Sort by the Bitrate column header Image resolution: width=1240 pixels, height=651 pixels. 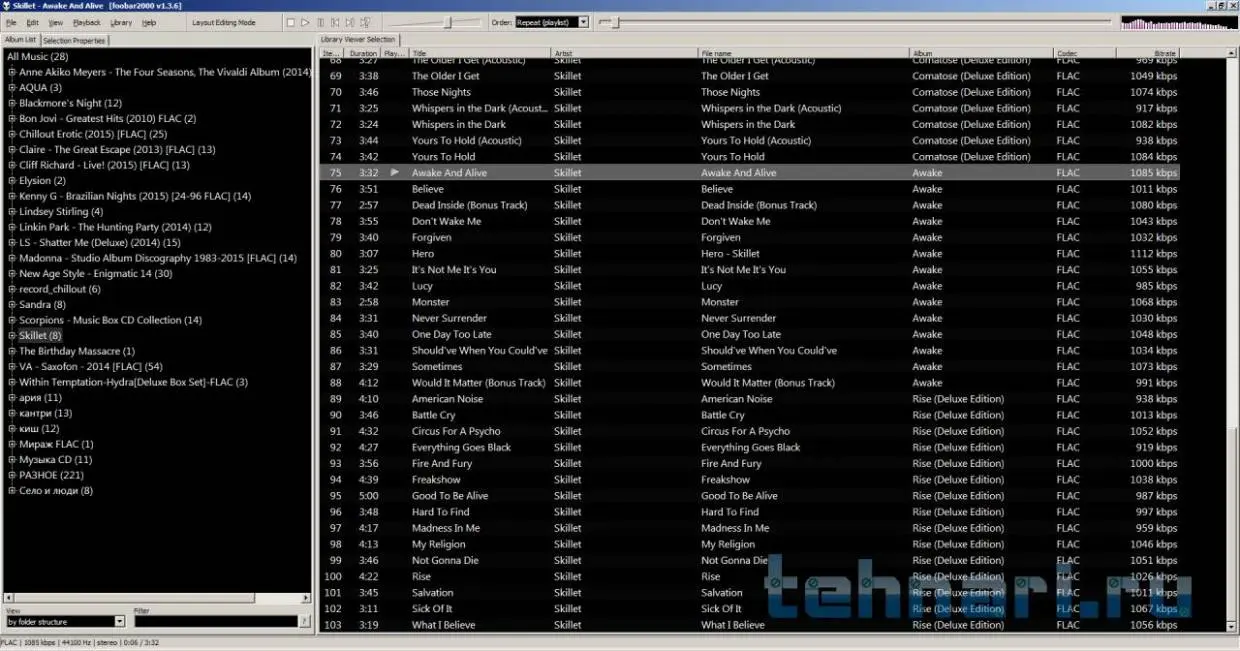pos(1149,53)
